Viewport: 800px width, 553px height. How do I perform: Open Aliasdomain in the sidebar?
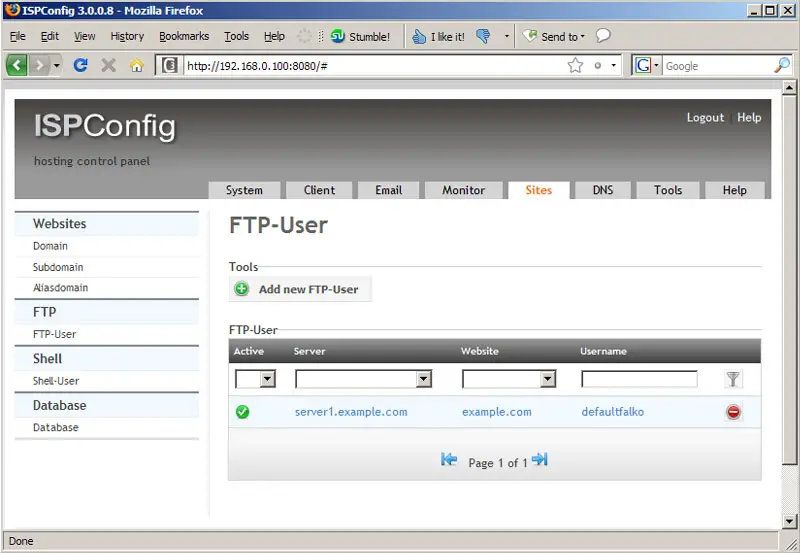pos(60,288)
